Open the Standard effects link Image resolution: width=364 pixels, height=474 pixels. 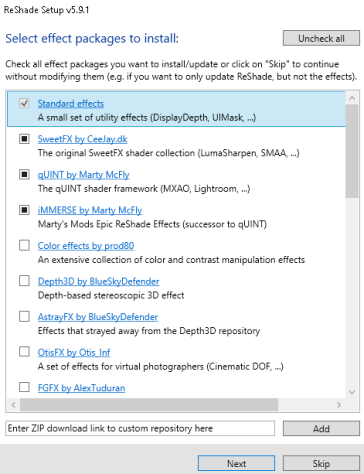pos(71,104)
